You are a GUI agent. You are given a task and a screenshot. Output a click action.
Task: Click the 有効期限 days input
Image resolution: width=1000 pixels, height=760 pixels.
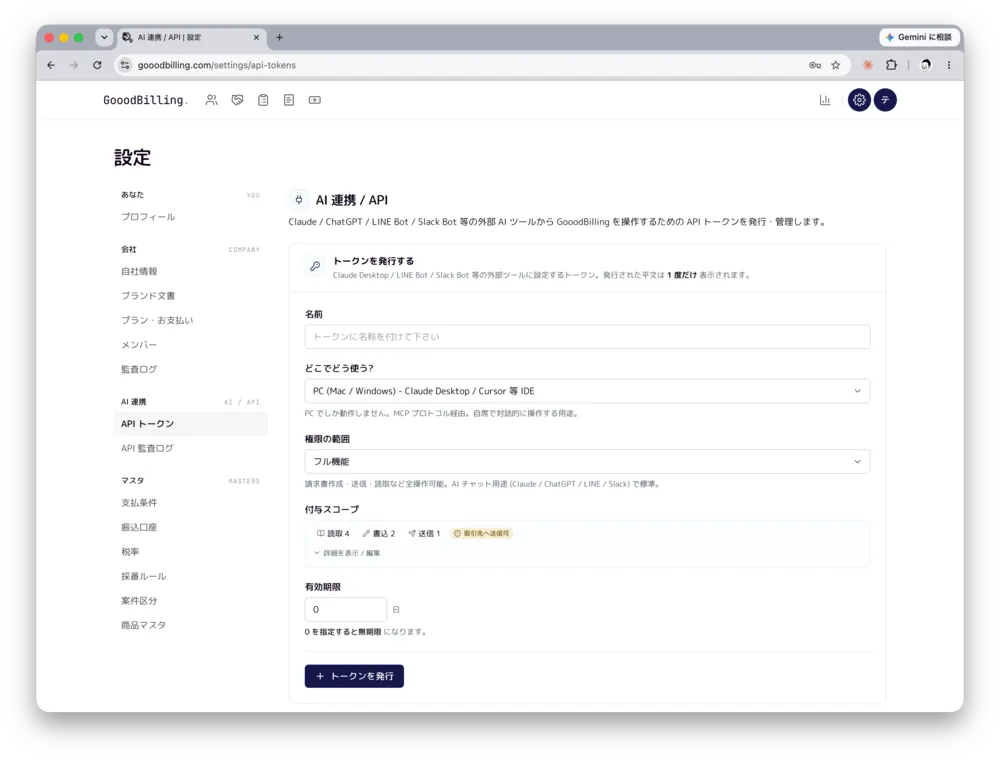(x=346, y=610)
